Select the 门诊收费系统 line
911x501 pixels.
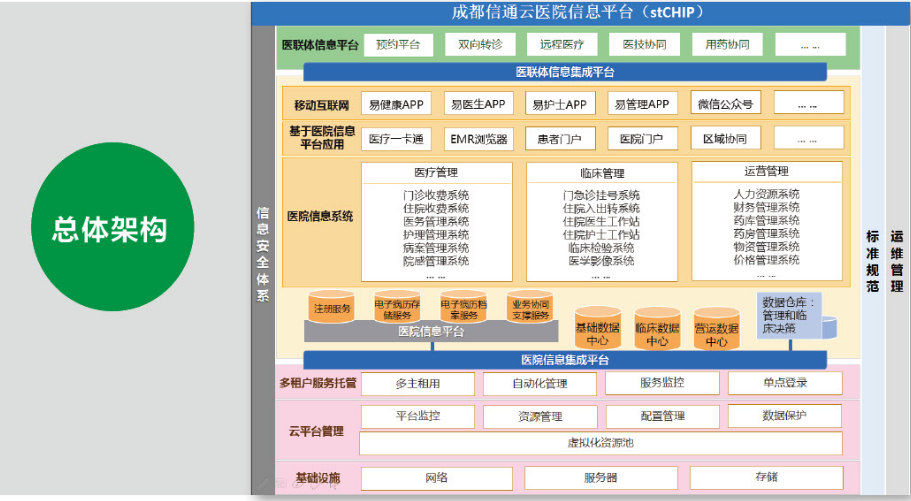click(x=436, y=195)
